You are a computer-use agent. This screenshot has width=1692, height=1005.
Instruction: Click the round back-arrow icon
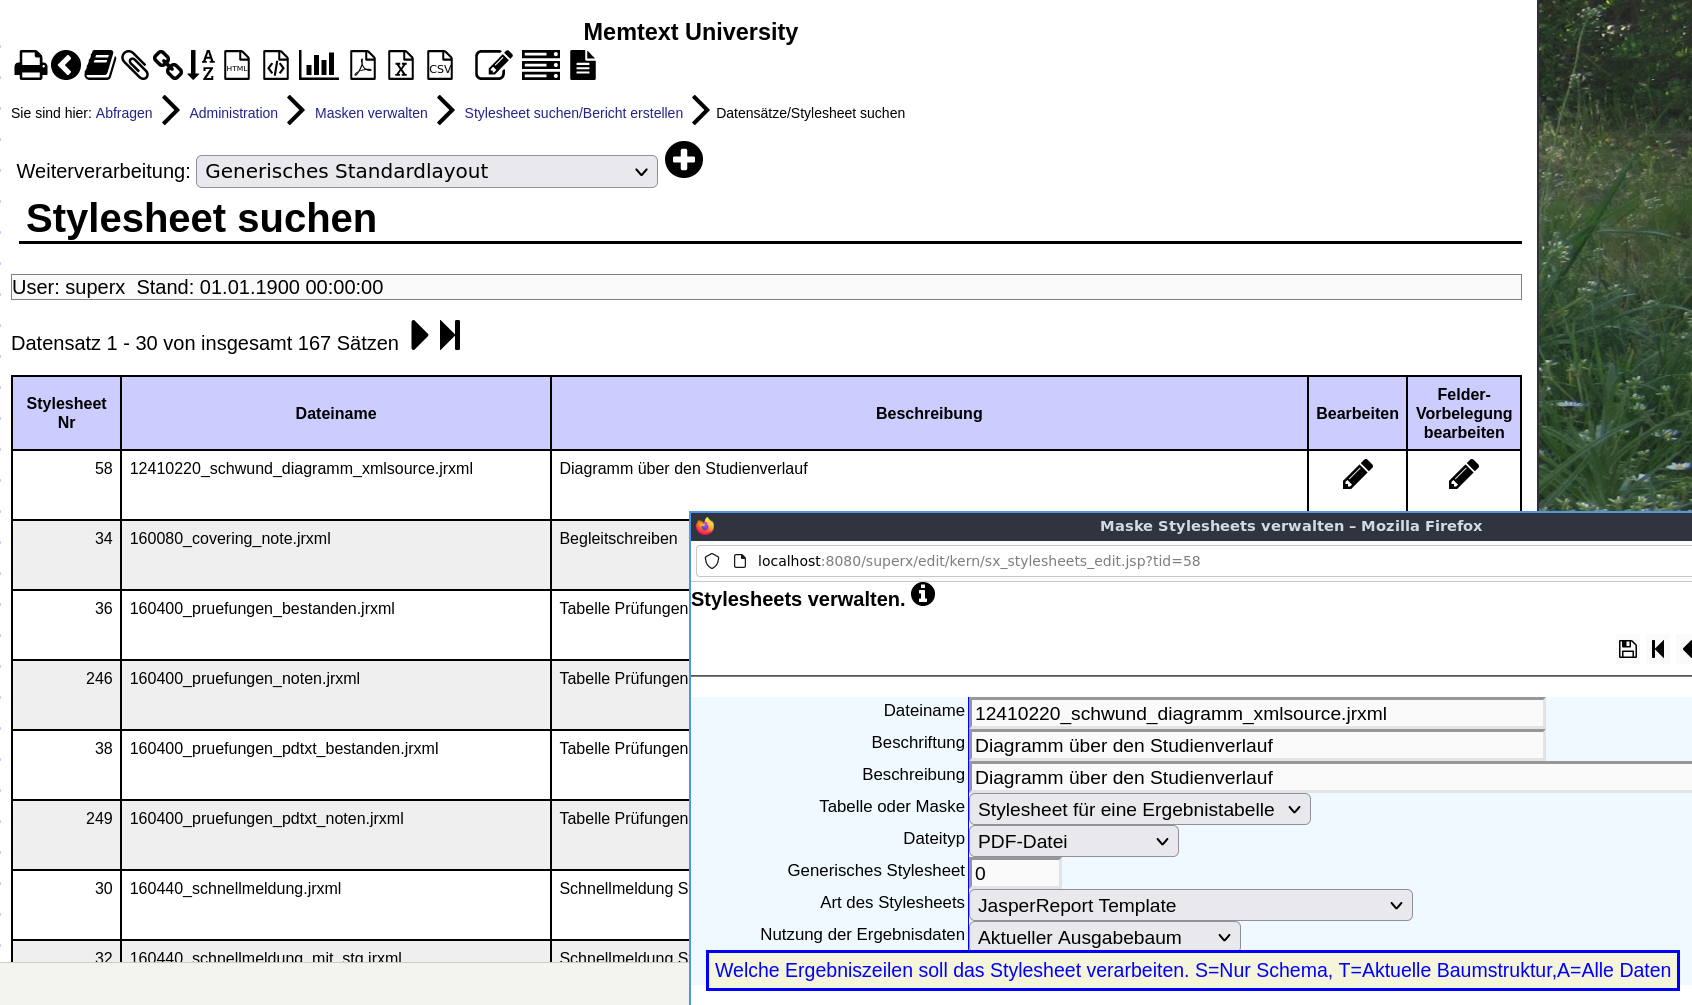(x=66, y=66)
